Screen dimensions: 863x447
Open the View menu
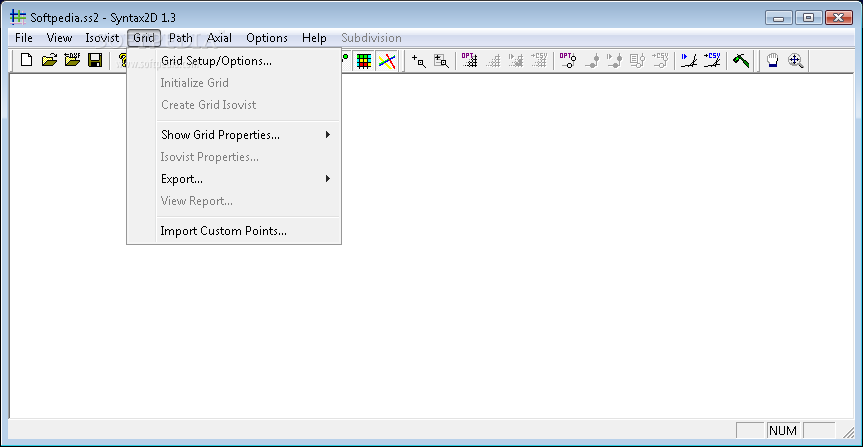pyautogui.click(x=59, y=38)
